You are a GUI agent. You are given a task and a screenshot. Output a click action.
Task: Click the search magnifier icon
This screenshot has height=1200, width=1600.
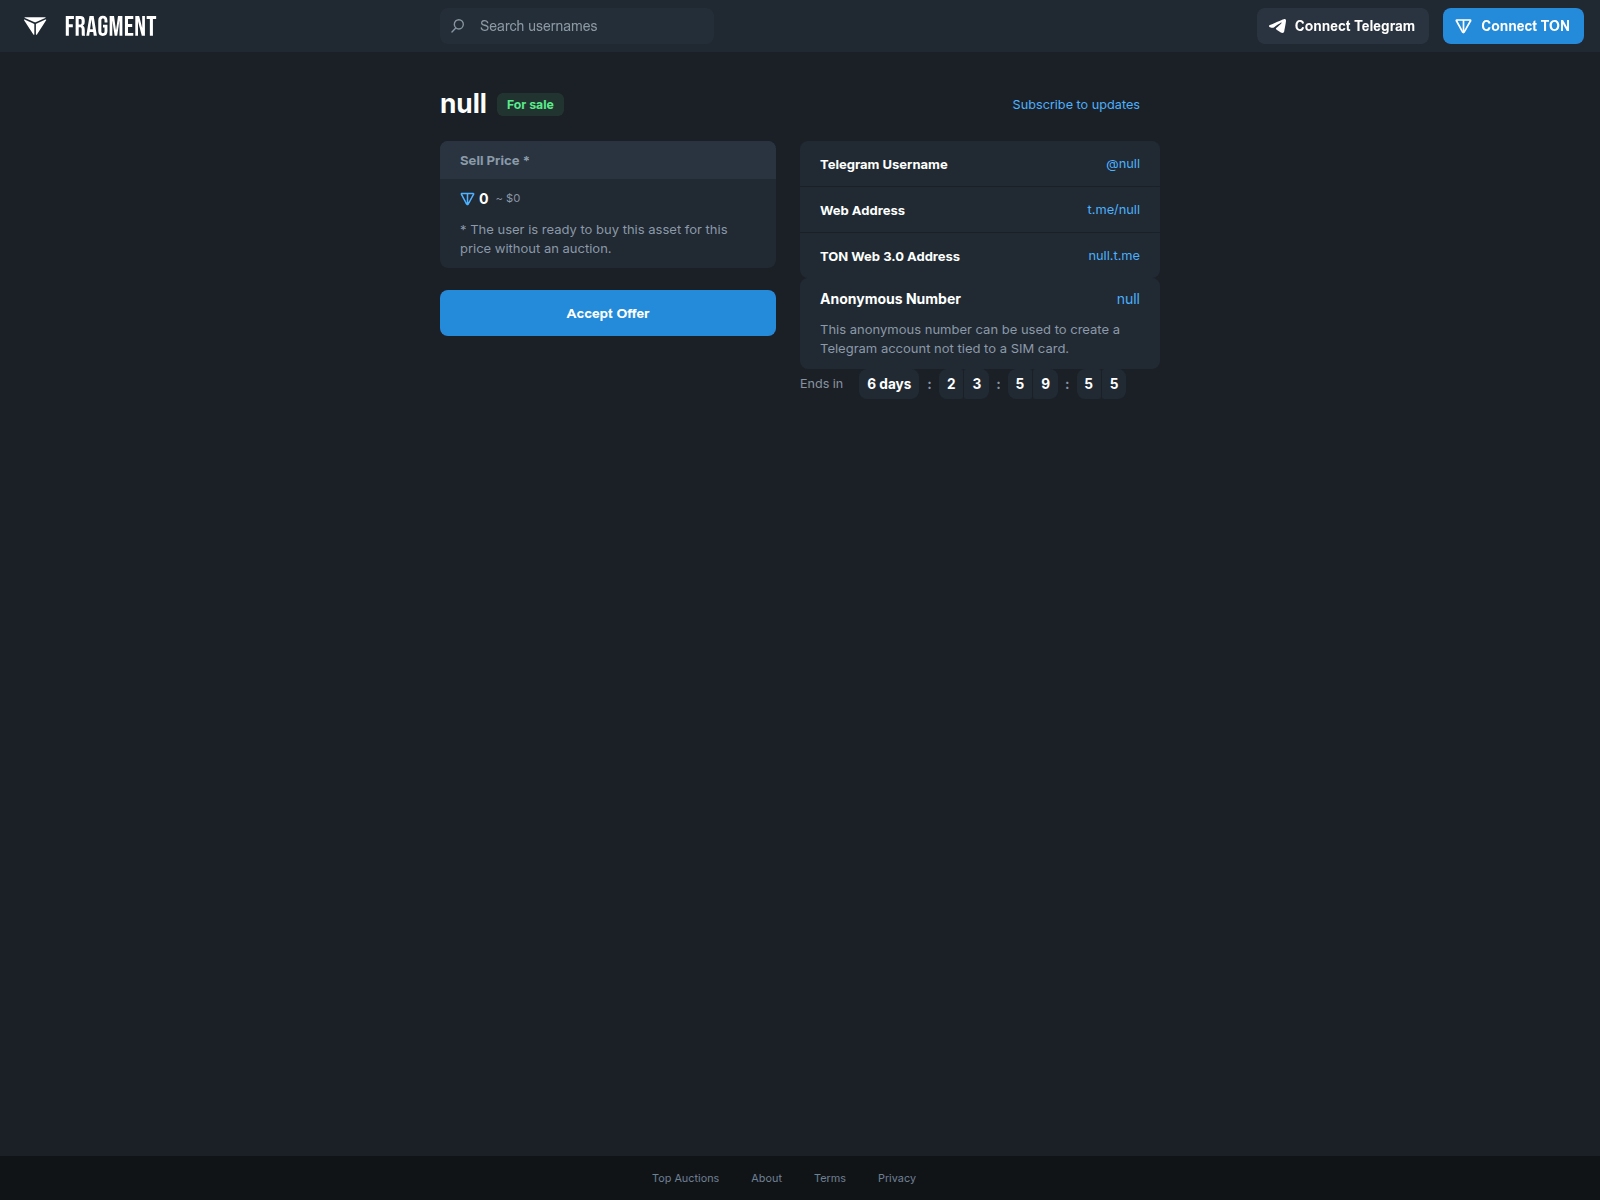[458, 26]
